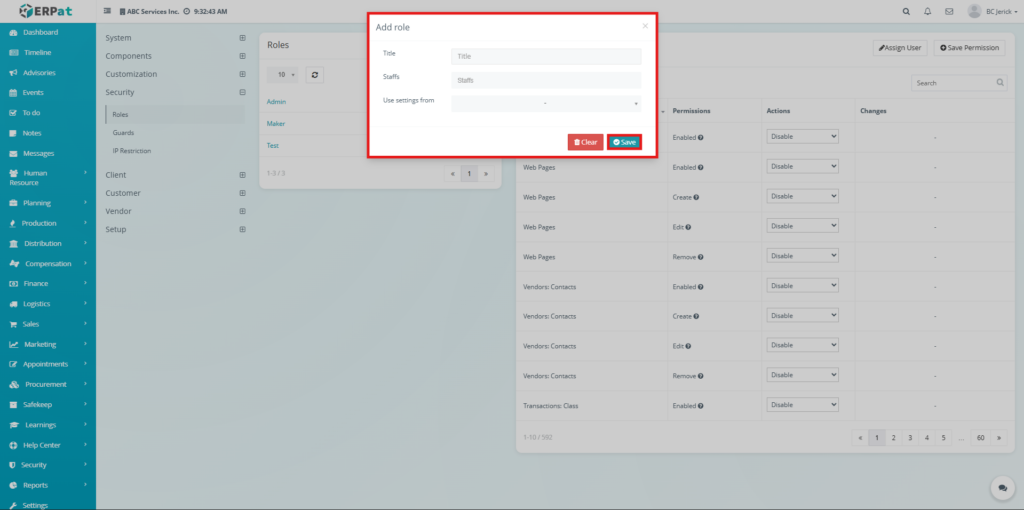Expand Reports sidebar menu
This screenshot has height=510, width=1024.
(x=48, y=486)
